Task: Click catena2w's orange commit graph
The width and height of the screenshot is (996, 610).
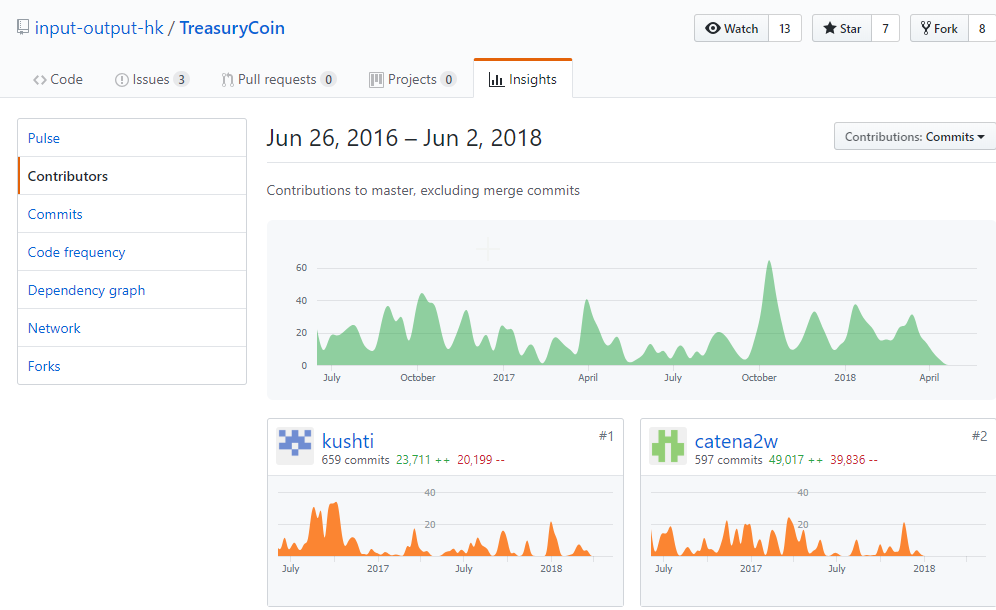Action: tap(818, 529)
